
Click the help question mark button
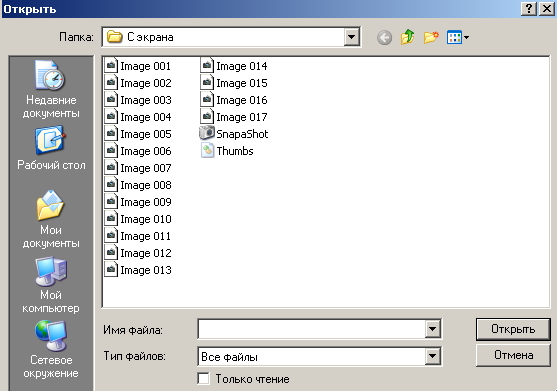(529, 9)
